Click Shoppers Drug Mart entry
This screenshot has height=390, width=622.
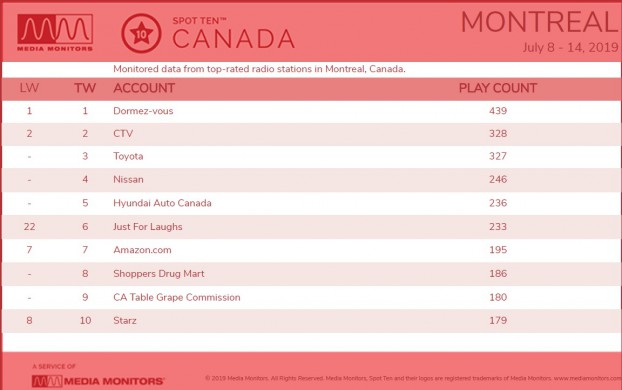click(x=159, y=274)
